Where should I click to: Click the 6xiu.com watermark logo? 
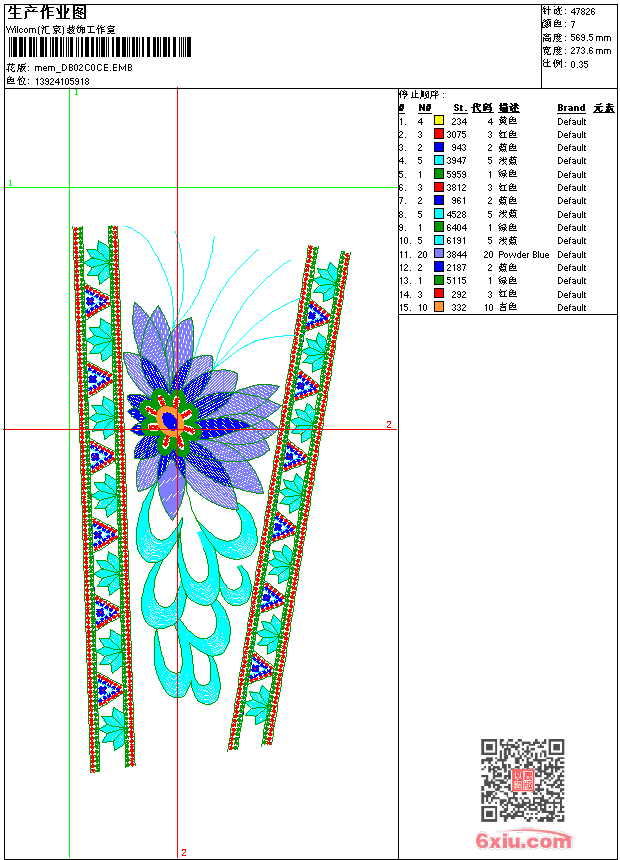tap(524, 841)
